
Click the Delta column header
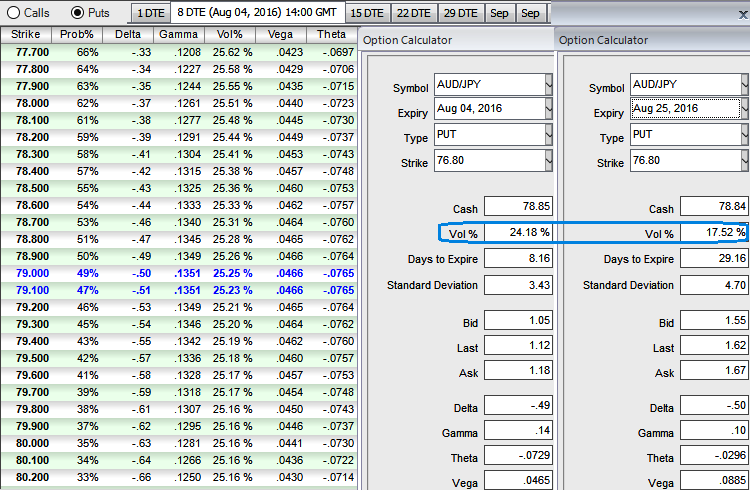pos(129,35)
